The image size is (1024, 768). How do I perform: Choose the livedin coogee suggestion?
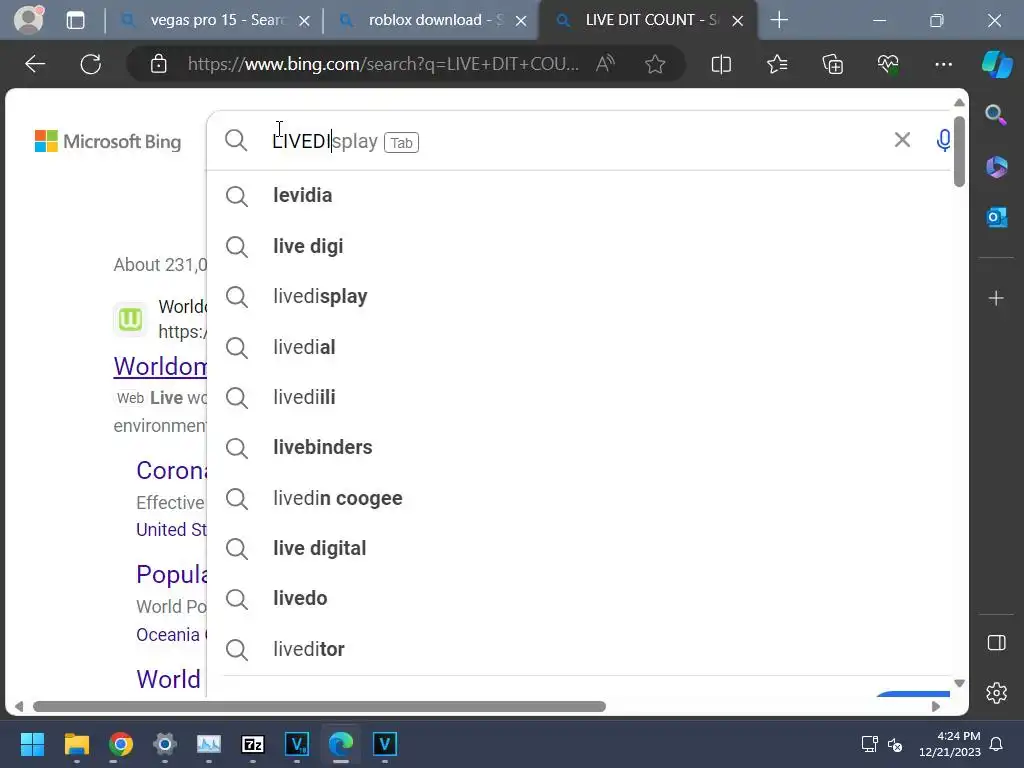point(579,498)
